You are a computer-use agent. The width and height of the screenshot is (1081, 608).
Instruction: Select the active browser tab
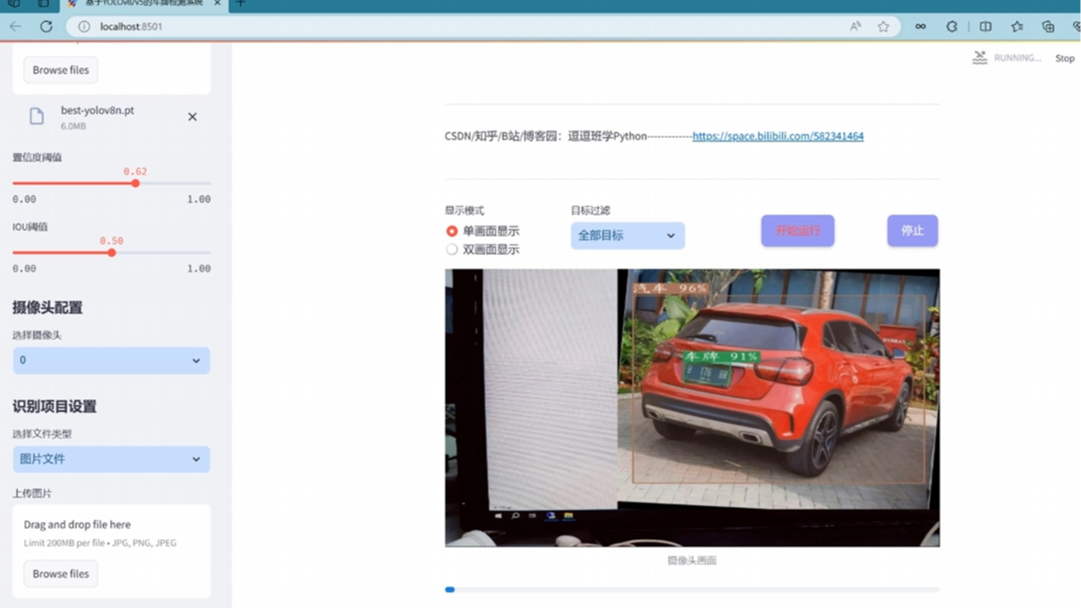click(143, 3)
